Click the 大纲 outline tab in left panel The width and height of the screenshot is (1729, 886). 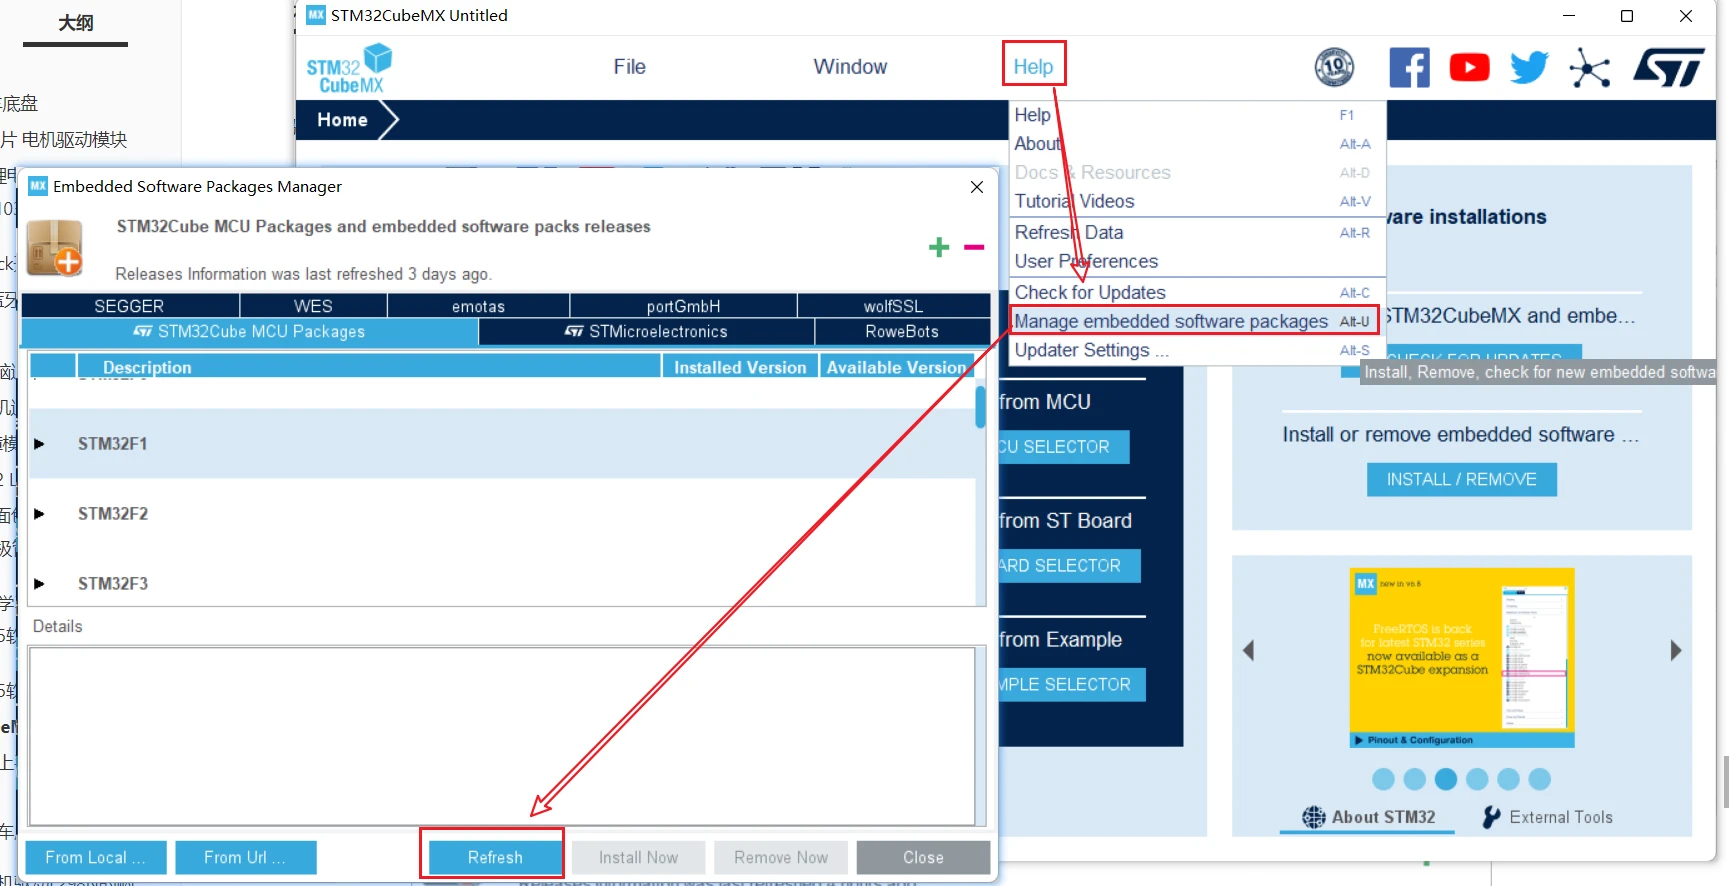click(x=76, y=23)
